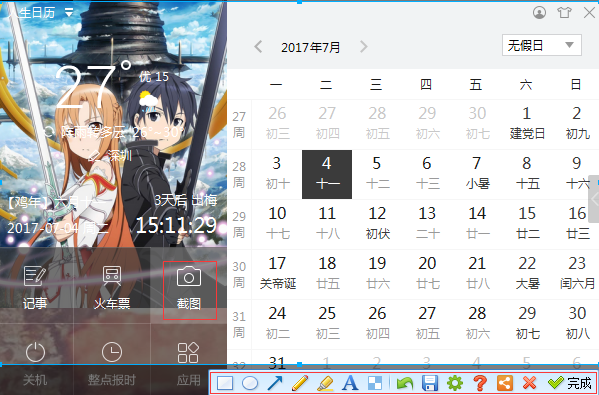Image resolution: width=599 pixels, height=395 pixels.
Task: Click the 15:11:29 clock
Action: coord(176,225)
